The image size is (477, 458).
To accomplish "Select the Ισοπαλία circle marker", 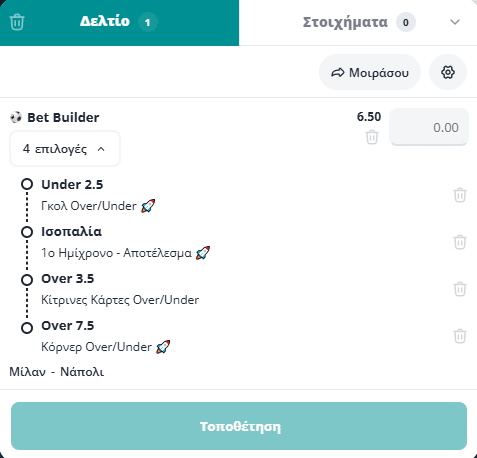I will 27,232.
